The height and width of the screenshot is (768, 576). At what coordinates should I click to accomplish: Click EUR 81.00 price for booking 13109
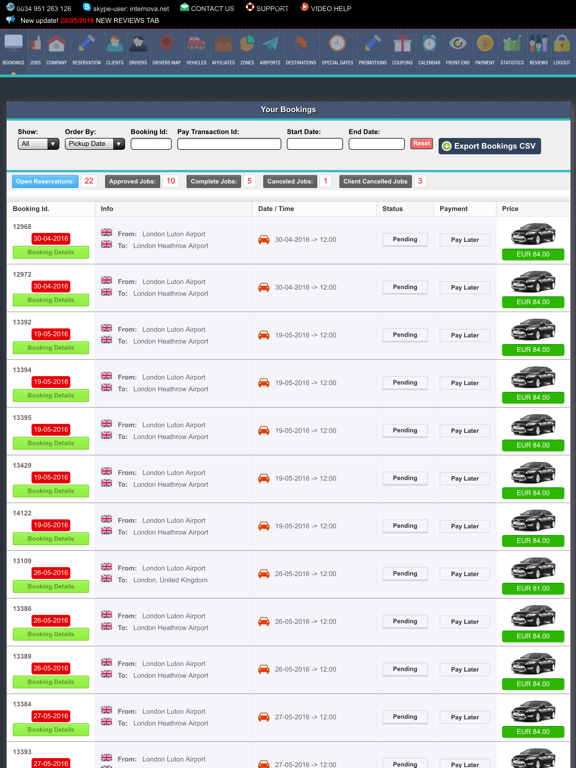coord(533,589)
